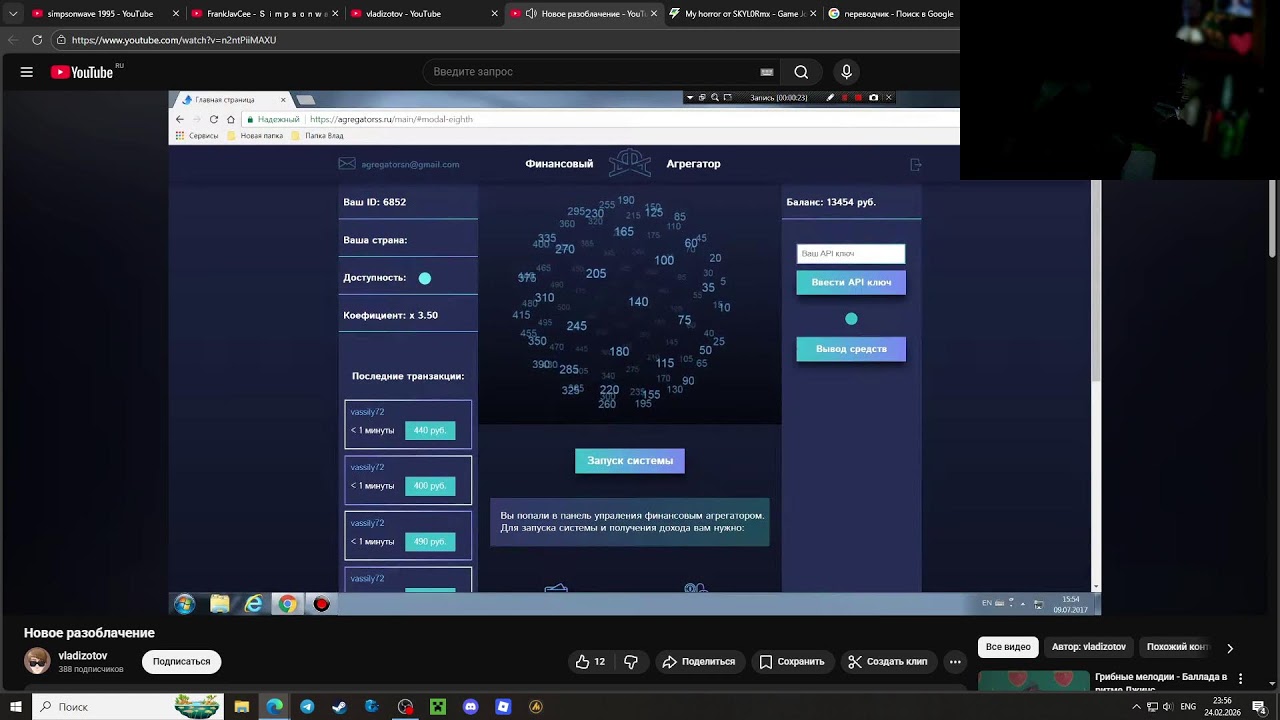Click the Ваш API ключ field in the video
1280x720 pixels.
click(851, 254)
